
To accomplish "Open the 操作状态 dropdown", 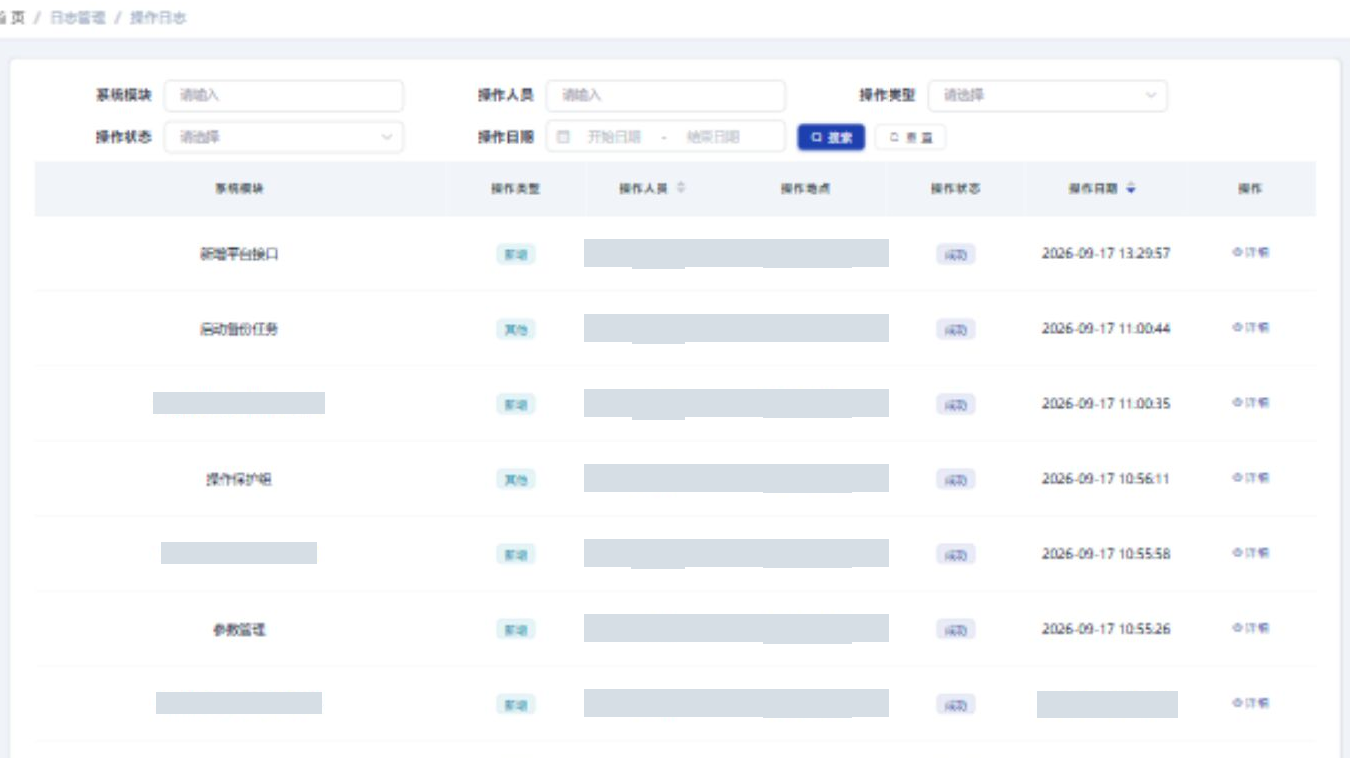I will coord(284,137).
